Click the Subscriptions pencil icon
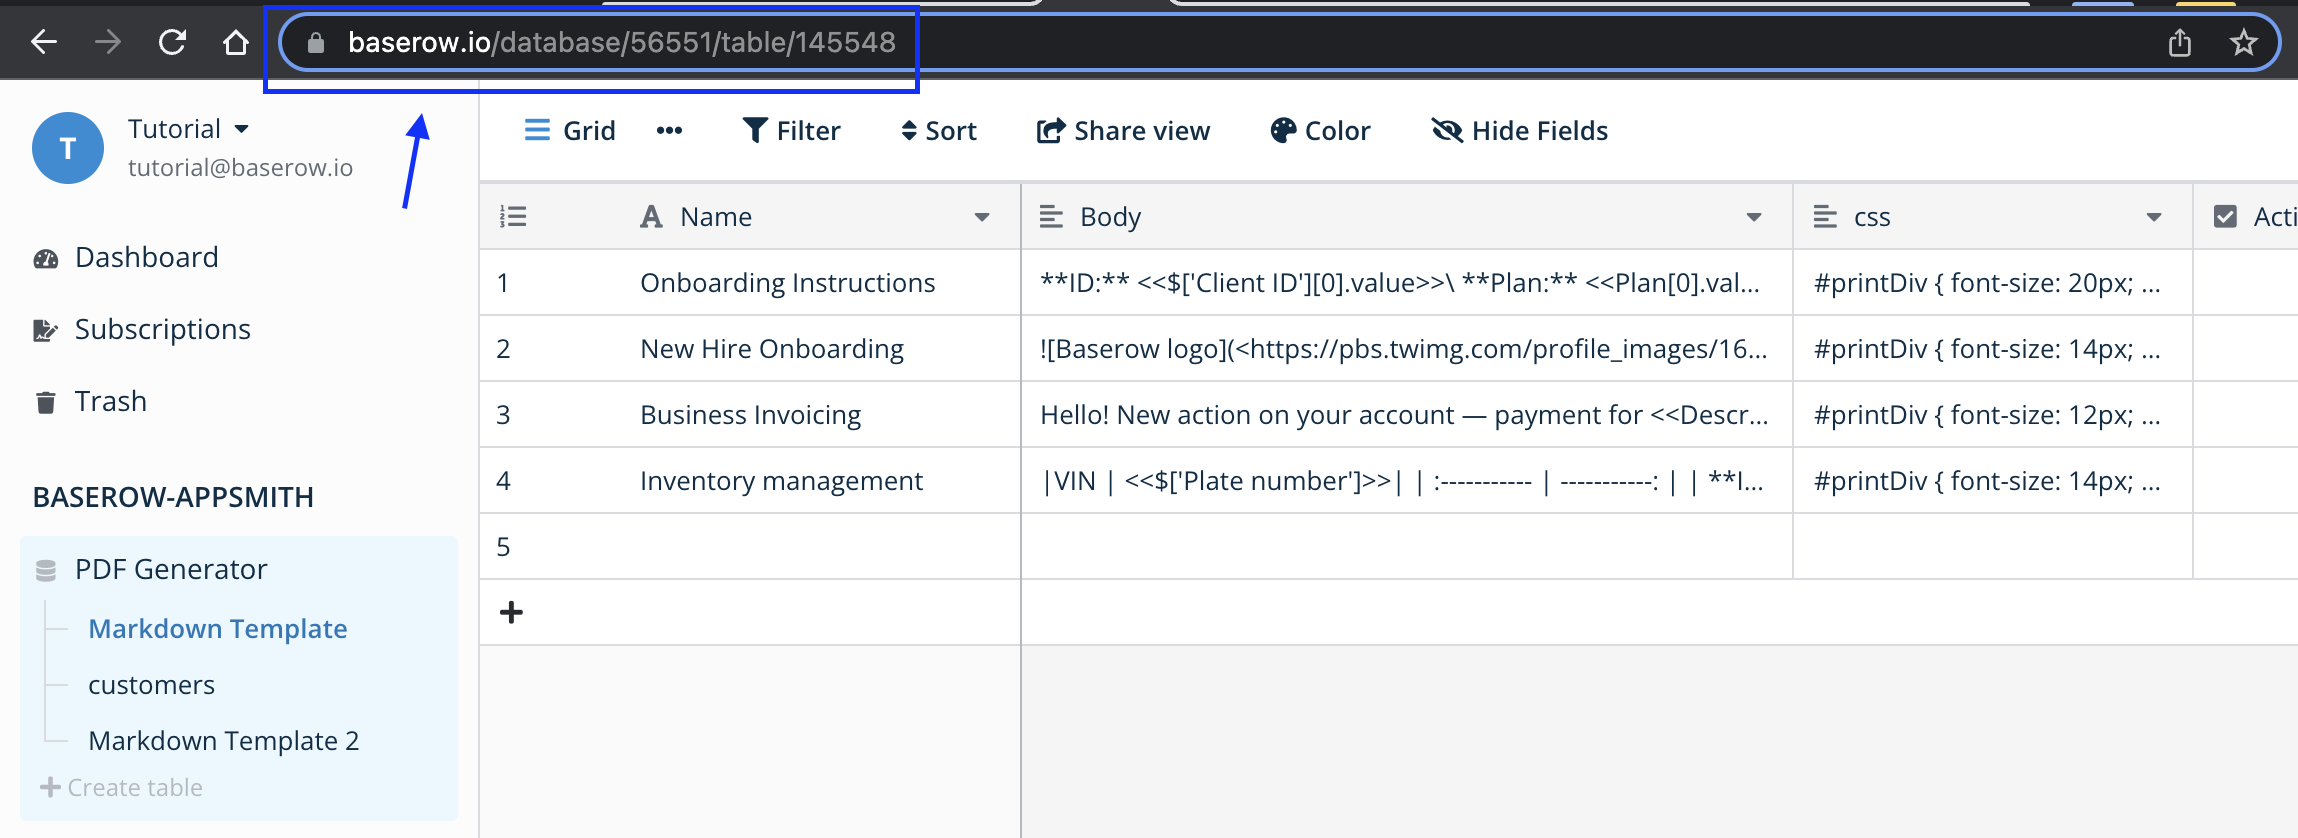Screen dimensions: 2298x838 click(46, 330)
